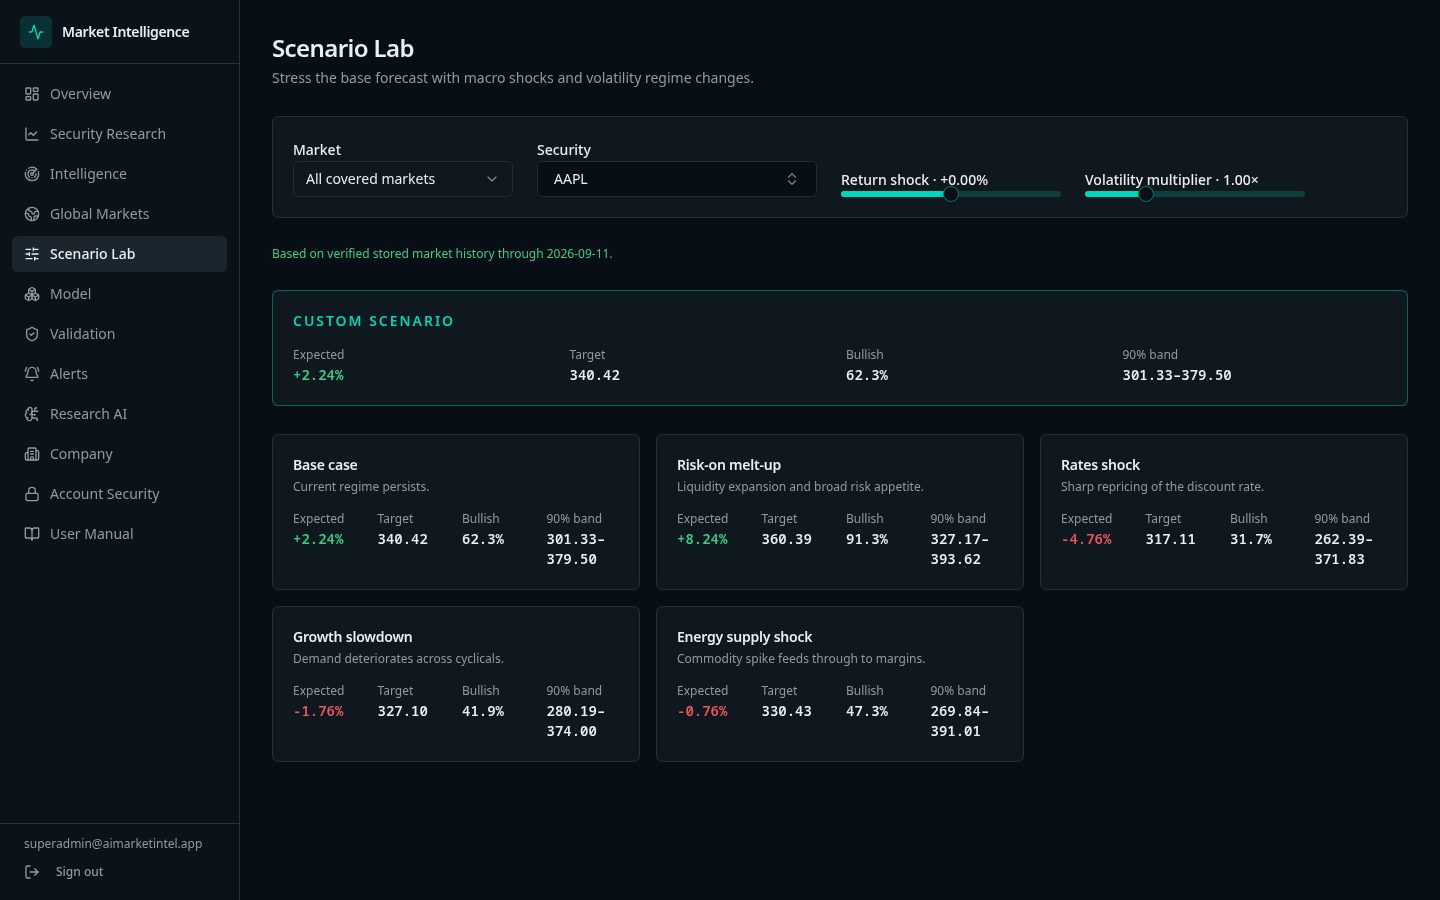
Task: Select the Base case scenario card
Action: point(456,512)
